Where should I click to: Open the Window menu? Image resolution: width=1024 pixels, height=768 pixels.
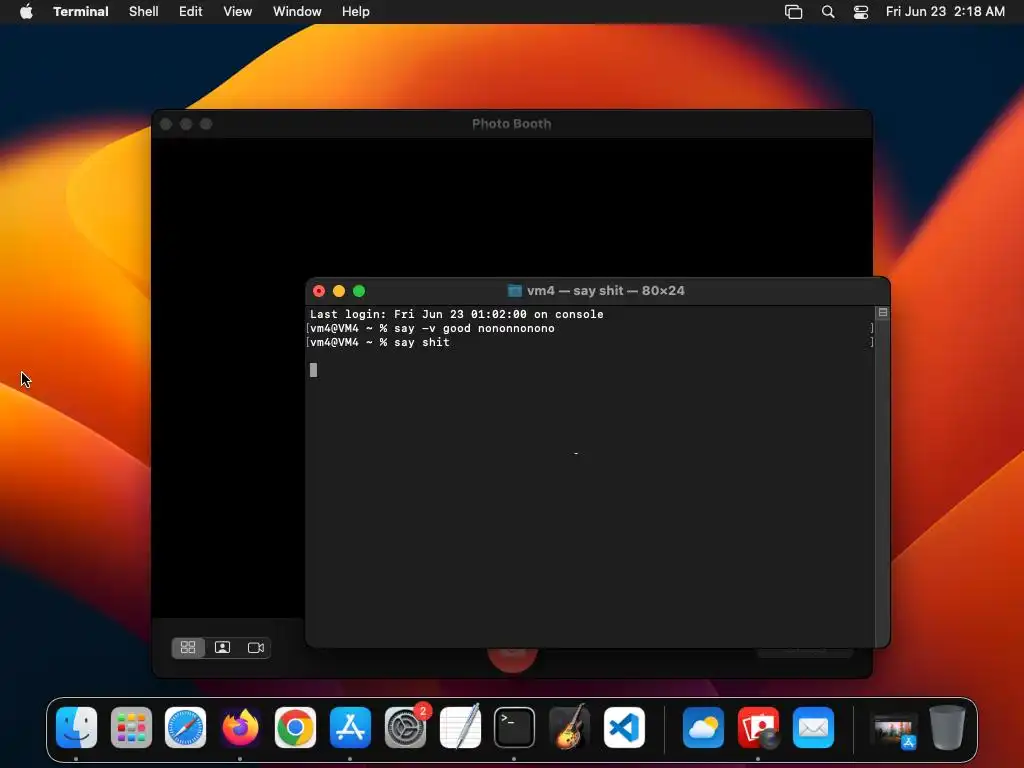297,12
